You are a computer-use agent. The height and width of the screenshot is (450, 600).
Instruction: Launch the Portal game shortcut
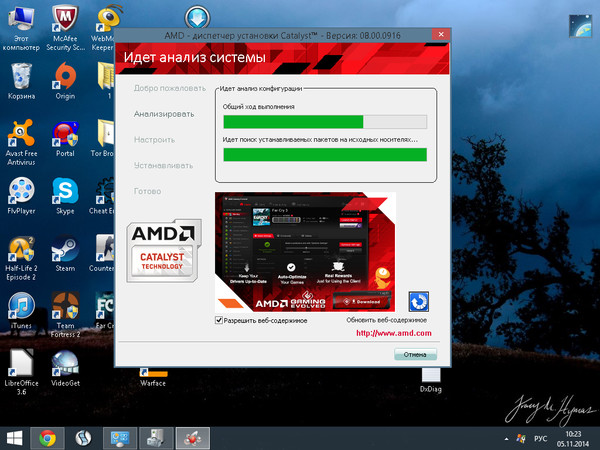point(65,139)
